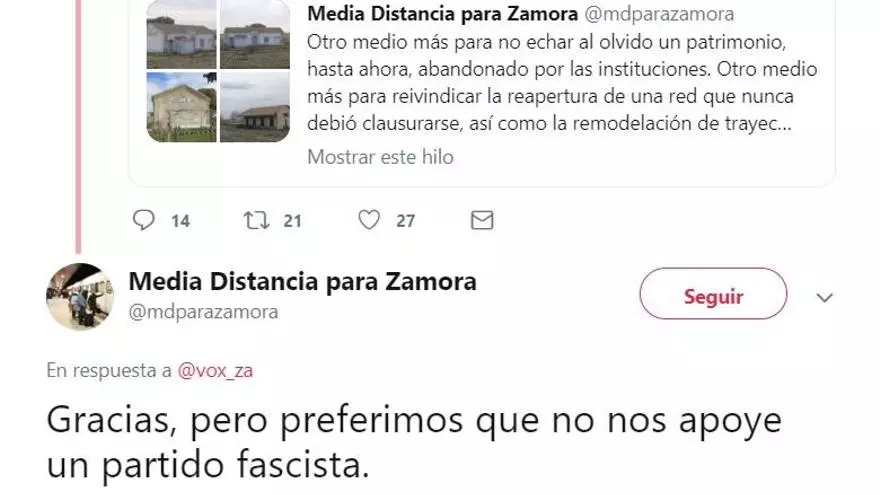This screenshot has height=495, width=880.
Task: Open the bottom-left station building photo
Action: [181, 107]
